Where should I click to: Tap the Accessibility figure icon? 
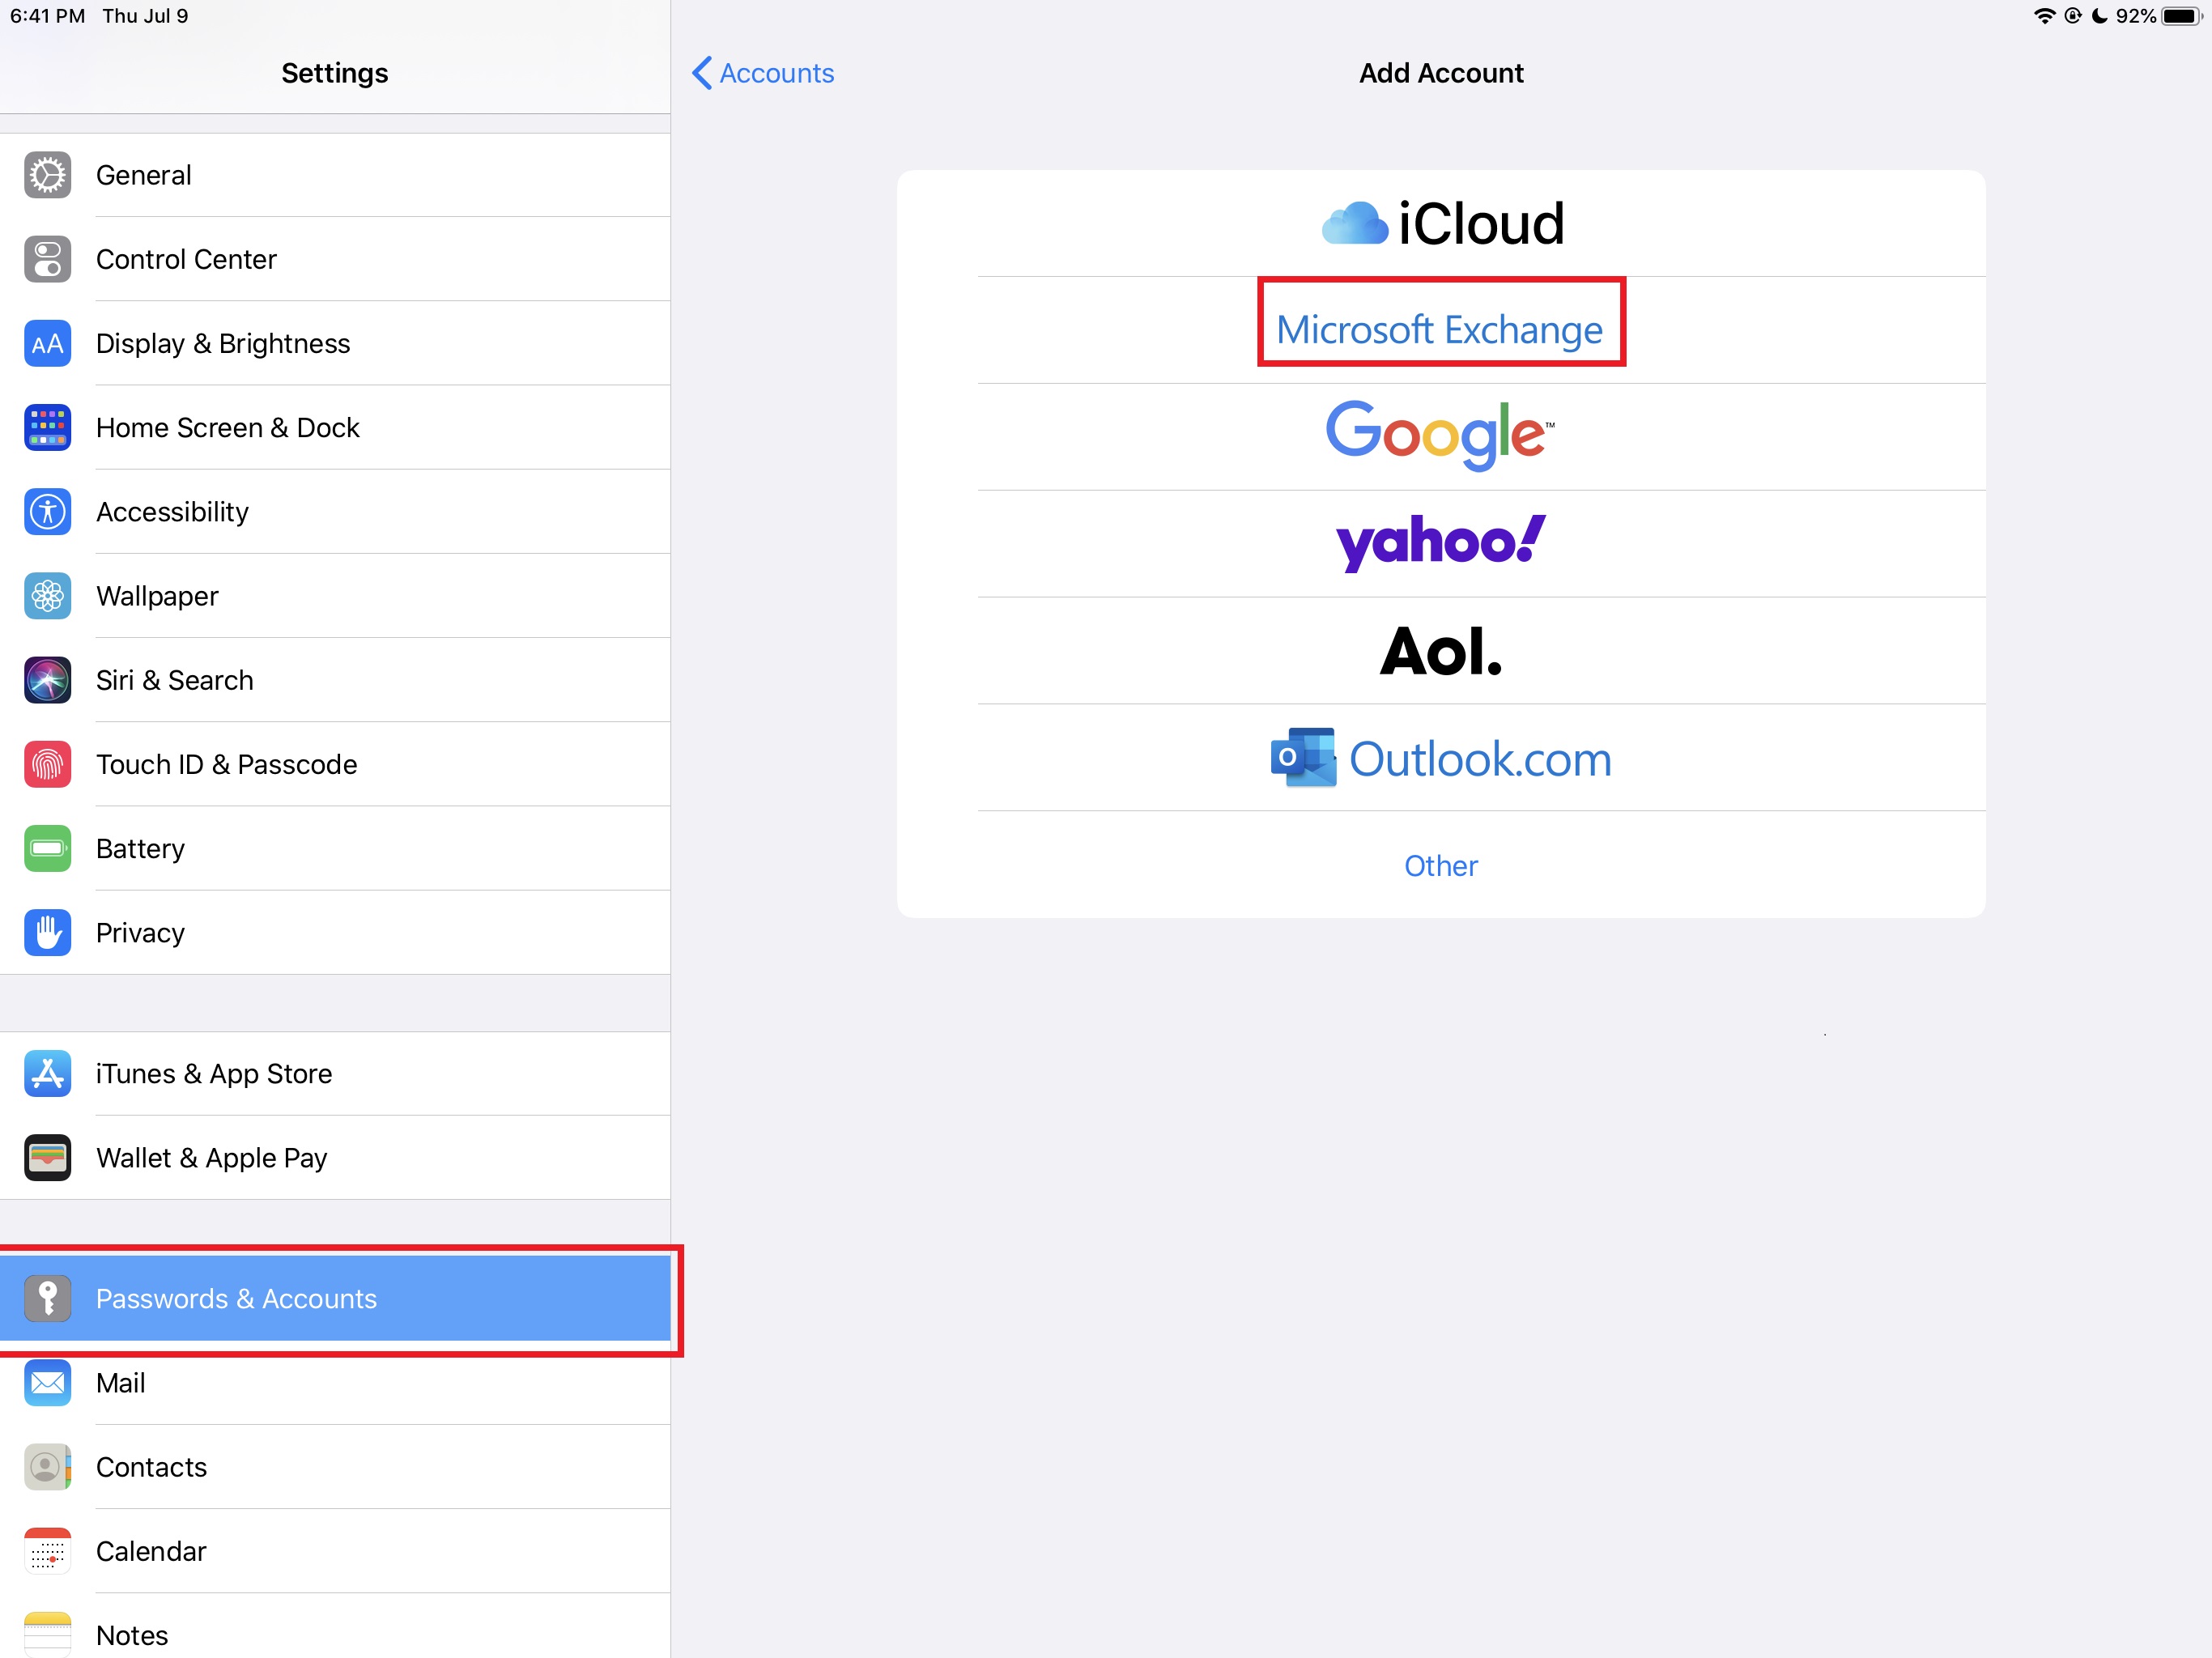coord(47,512)
